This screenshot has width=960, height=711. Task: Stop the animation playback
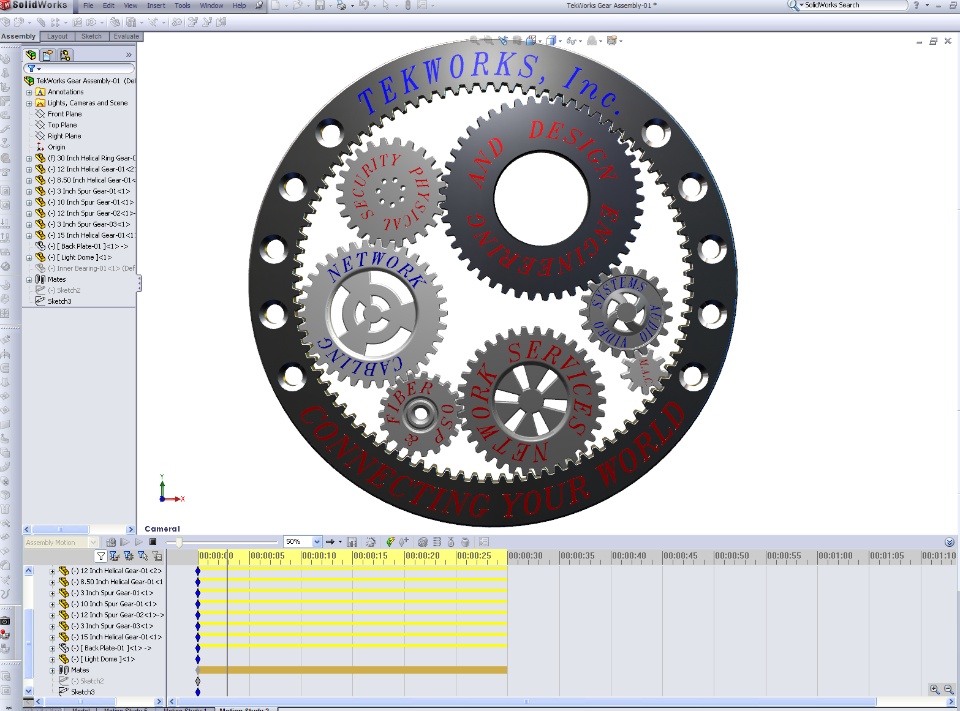tap(152, 542)
